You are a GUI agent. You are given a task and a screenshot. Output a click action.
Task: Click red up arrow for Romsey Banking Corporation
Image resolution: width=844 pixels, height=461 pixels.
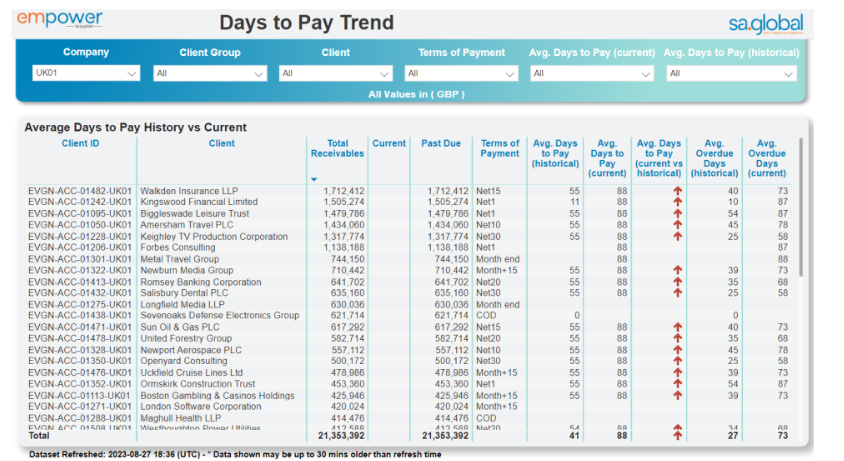point(678,282)
